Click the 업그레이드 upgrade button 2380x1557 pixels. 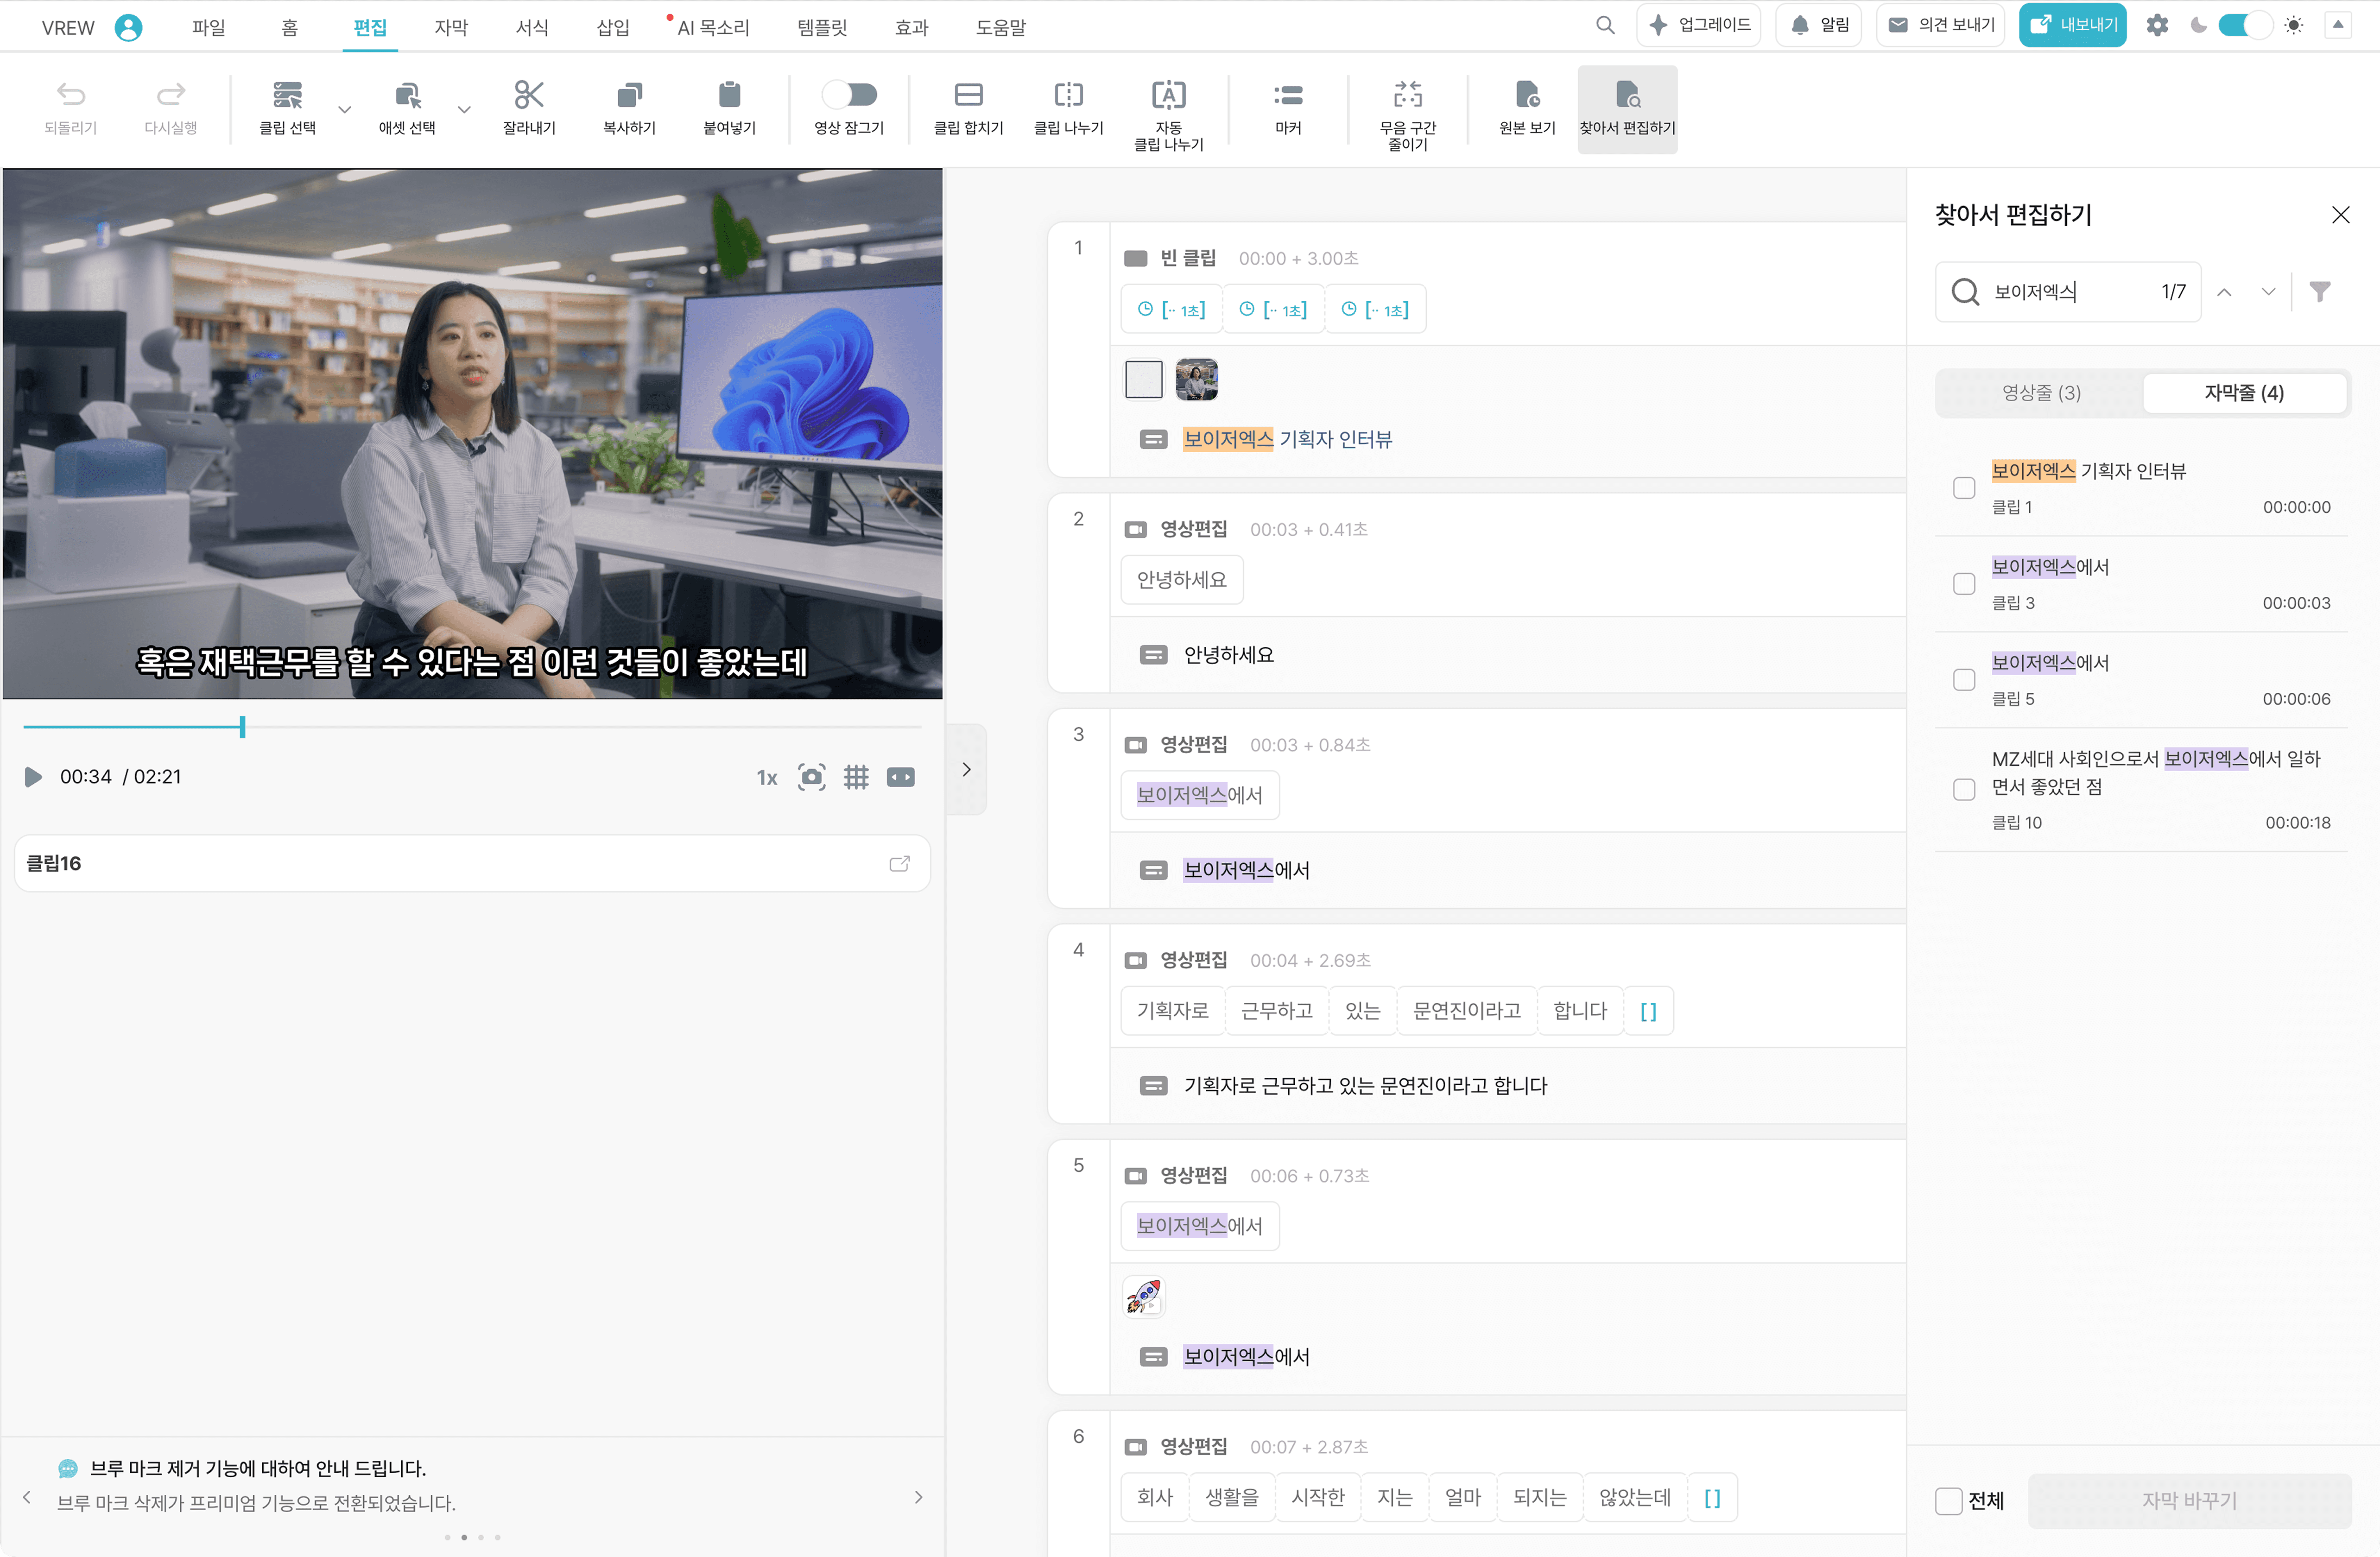pos(1698,25)
